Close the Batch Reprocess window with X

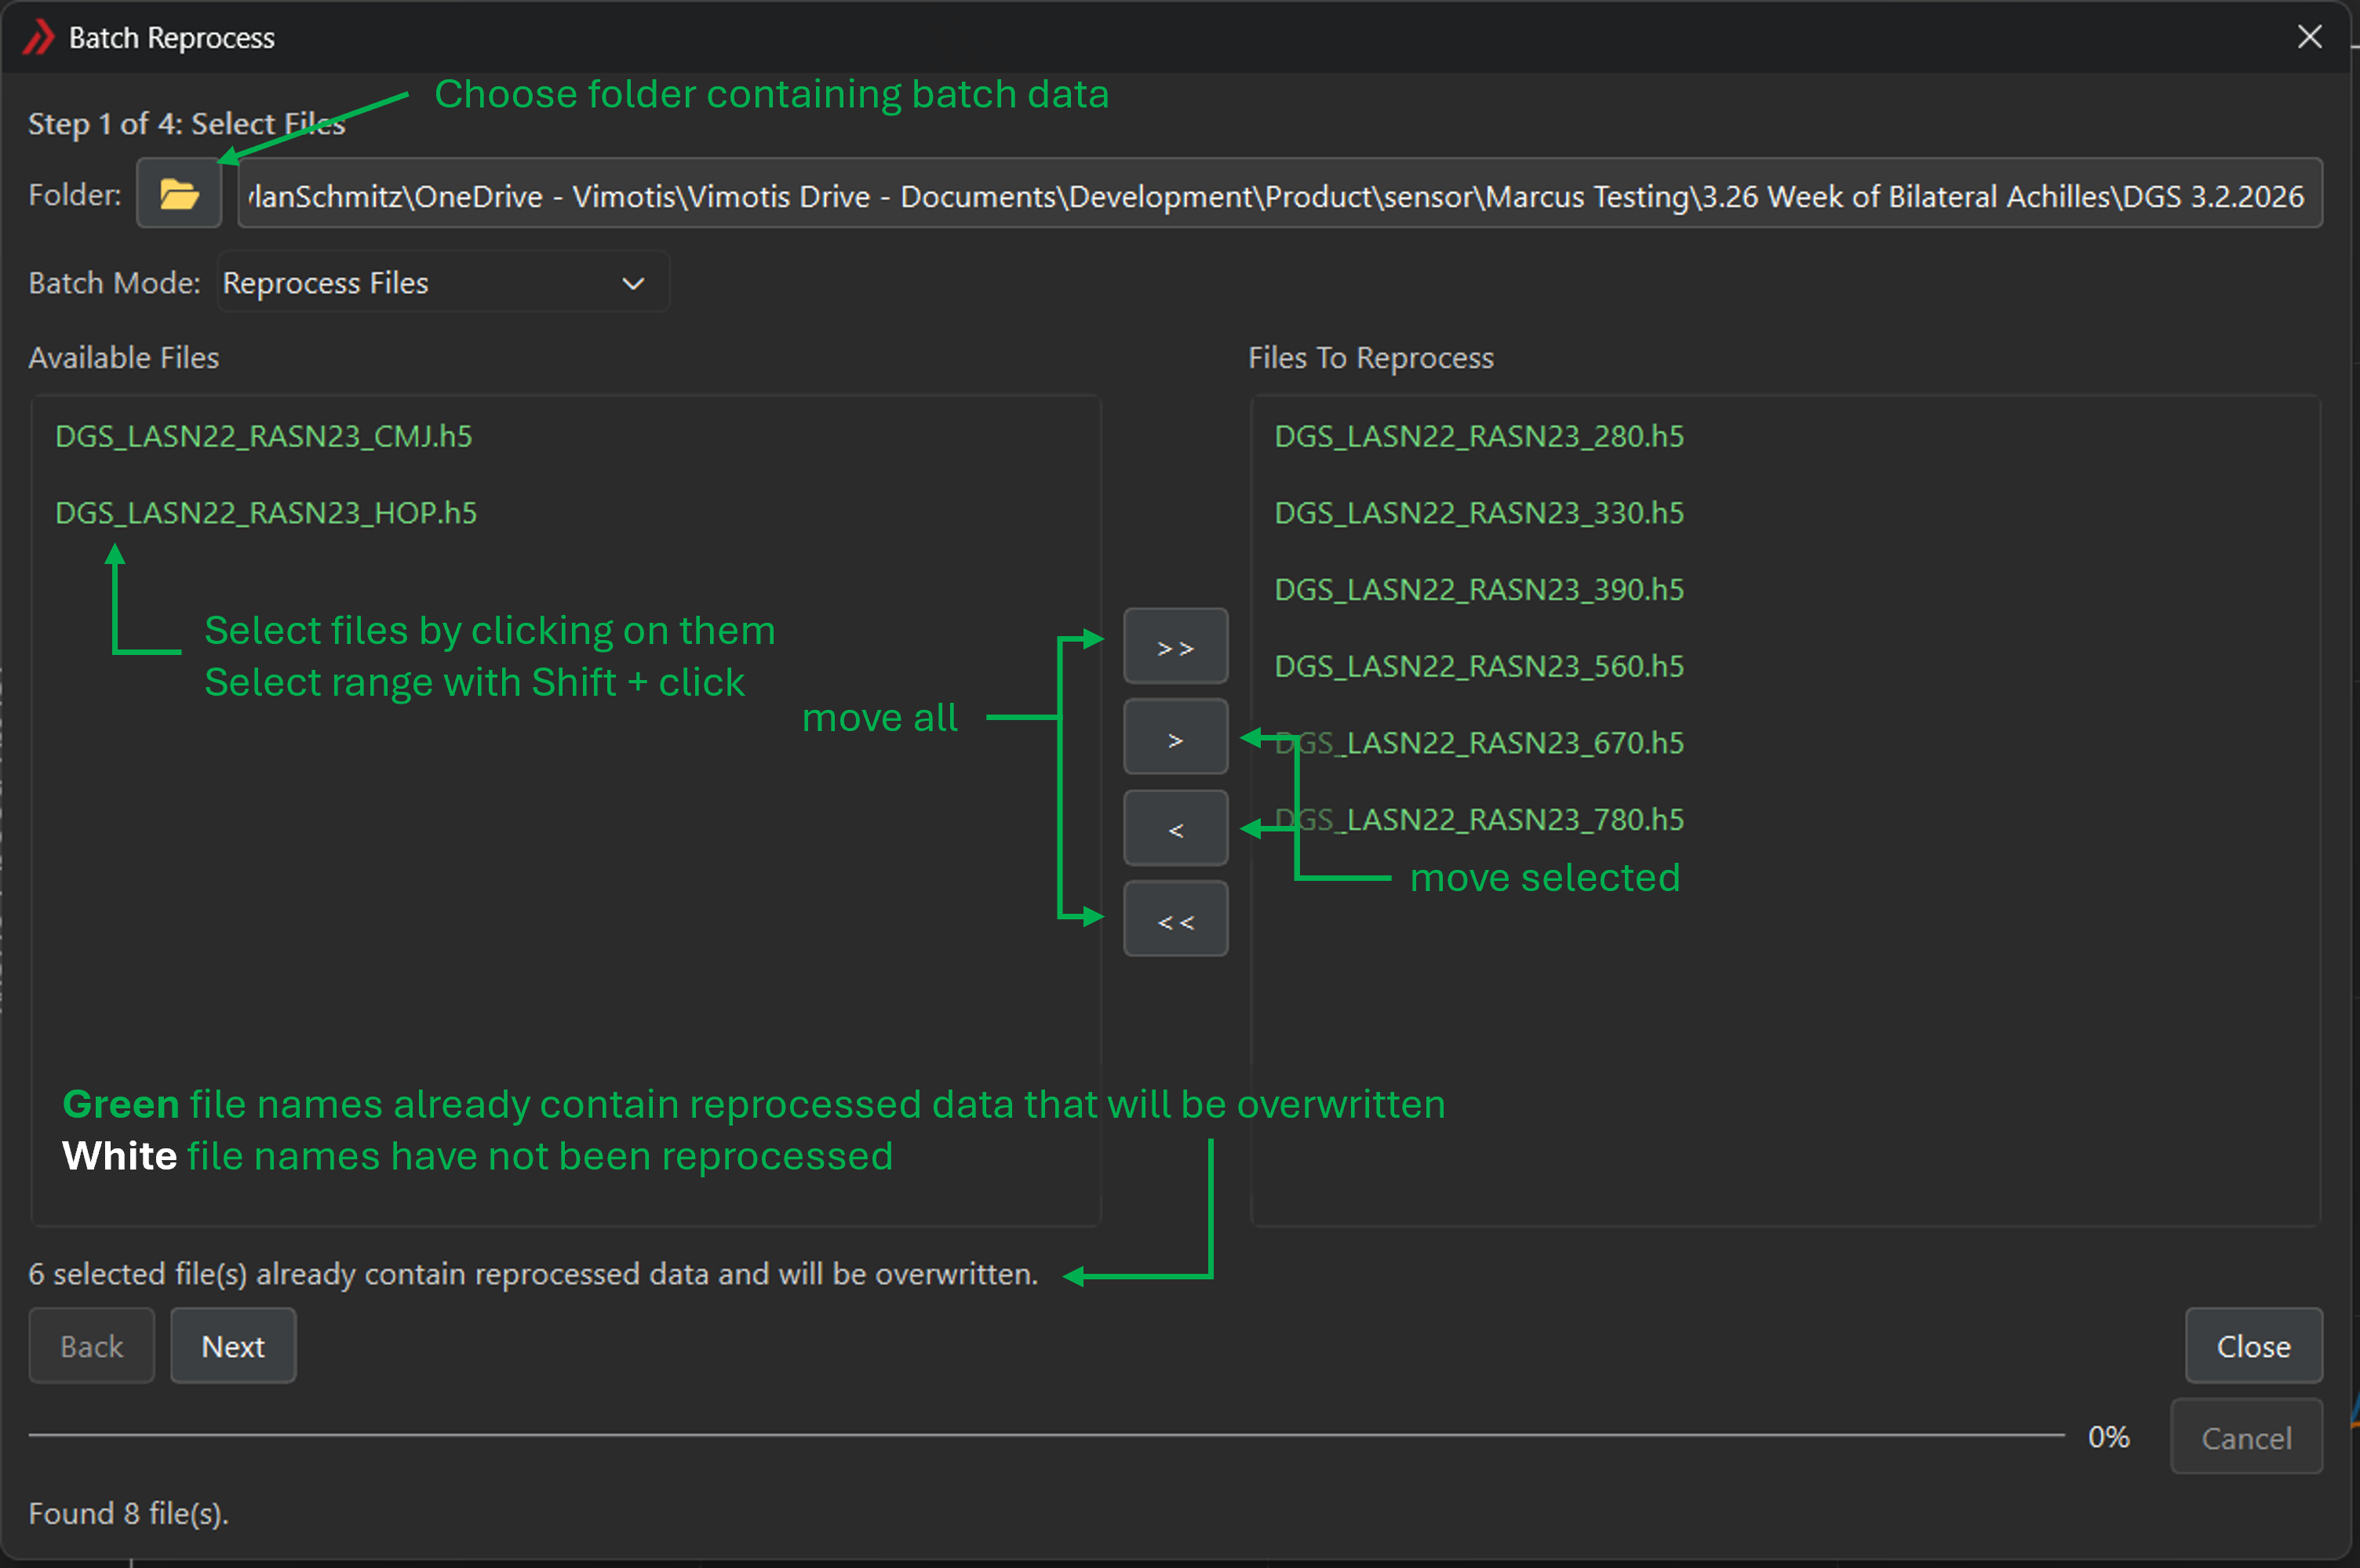[2309, 37]
